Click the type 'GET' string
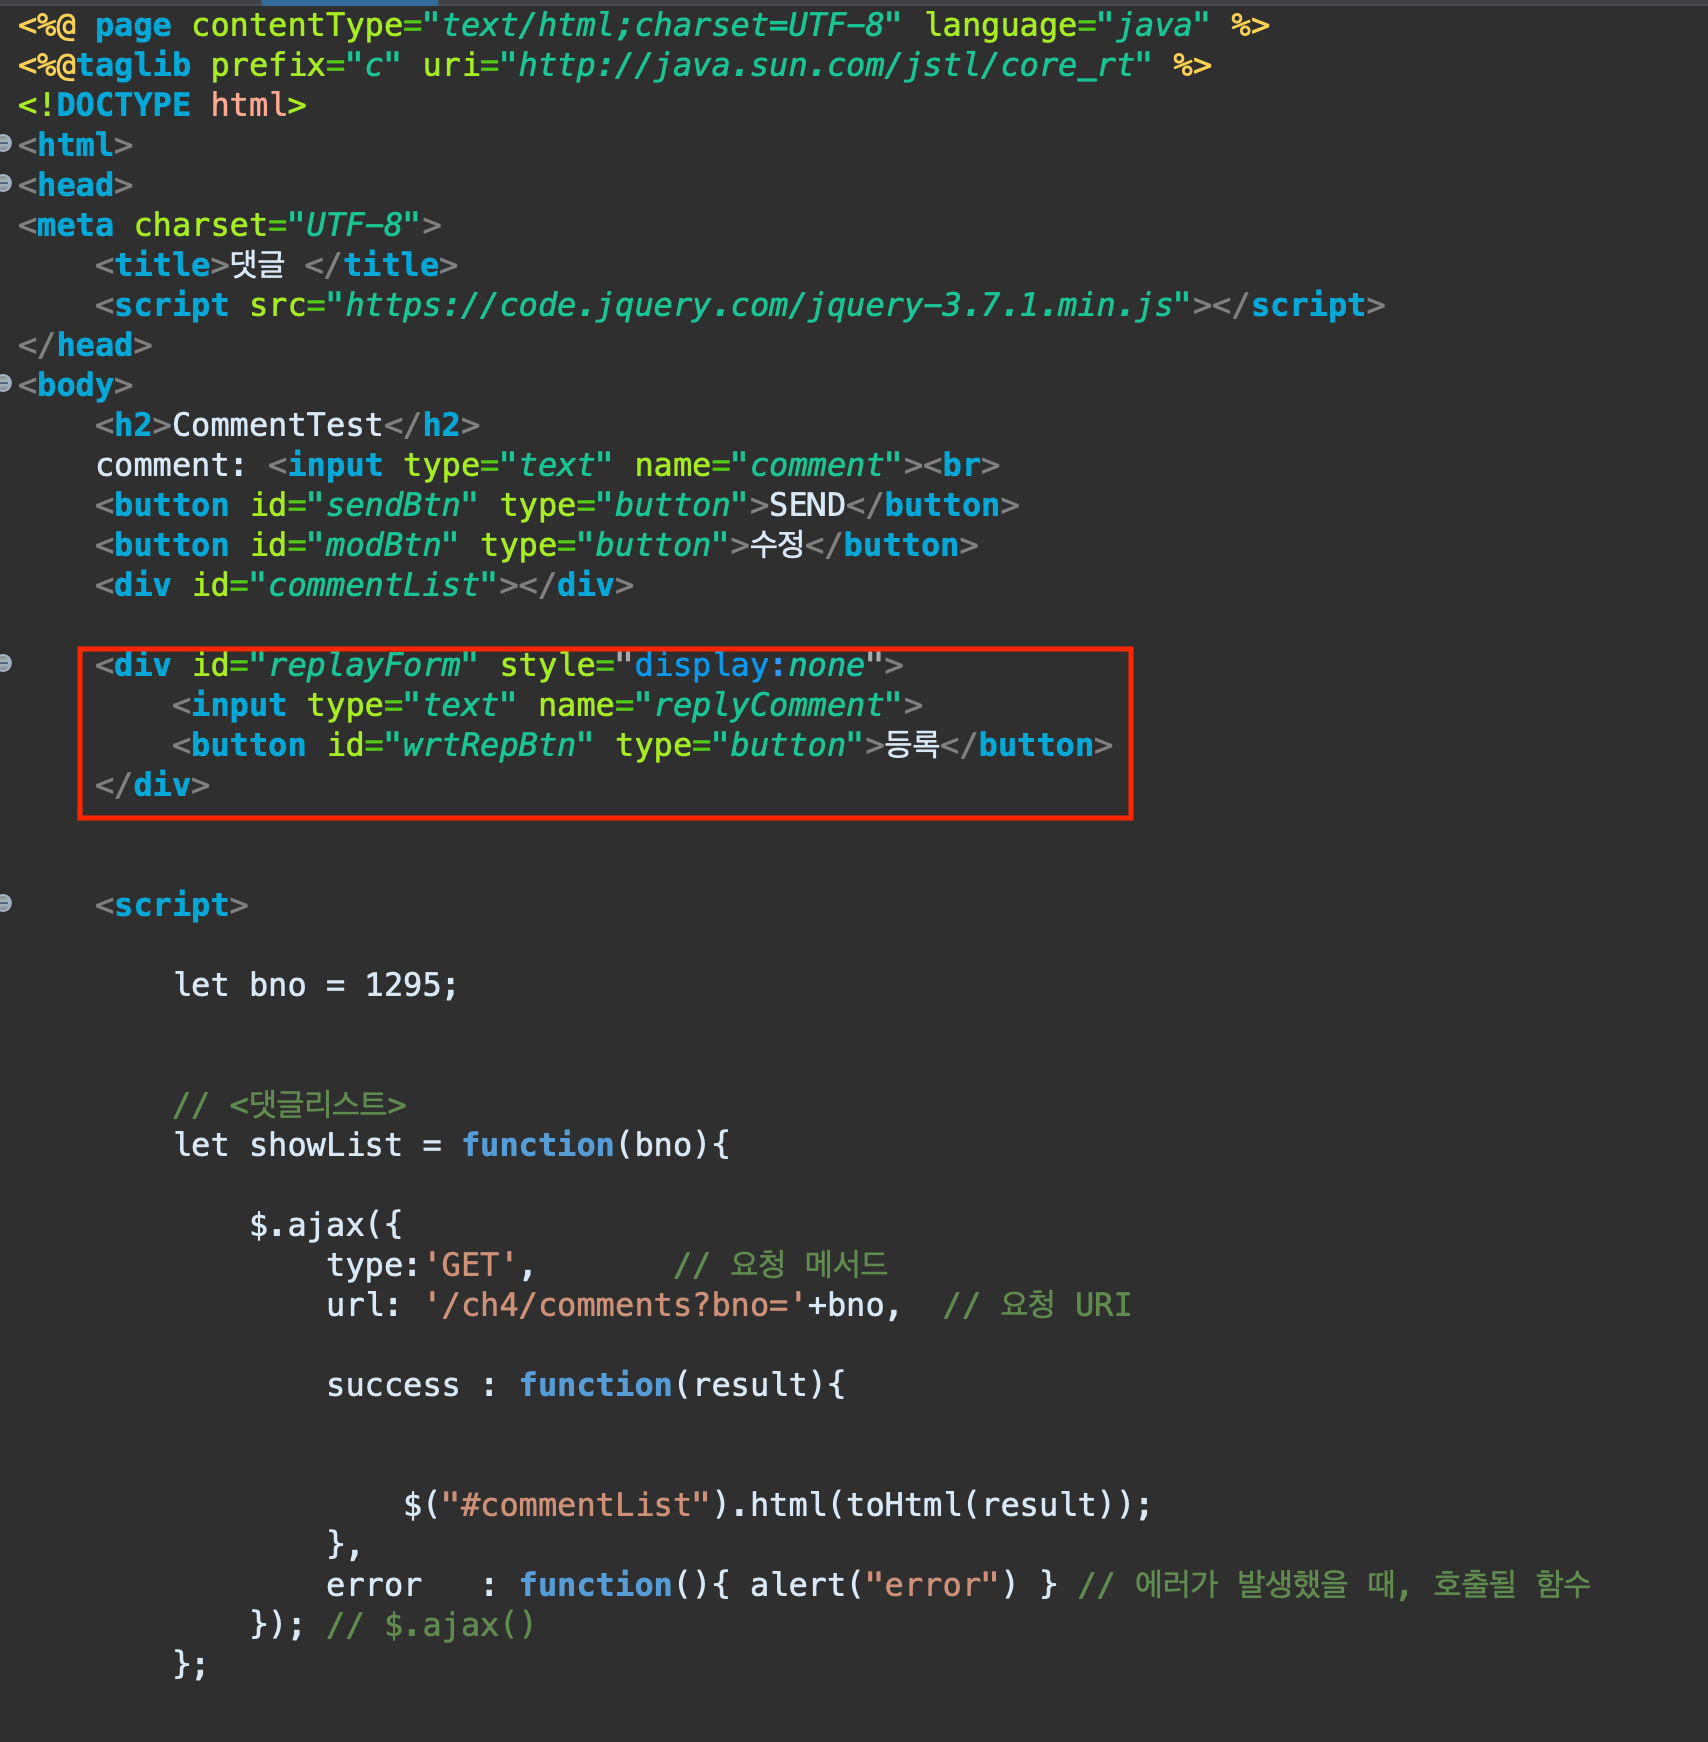 coord(471,1265)
